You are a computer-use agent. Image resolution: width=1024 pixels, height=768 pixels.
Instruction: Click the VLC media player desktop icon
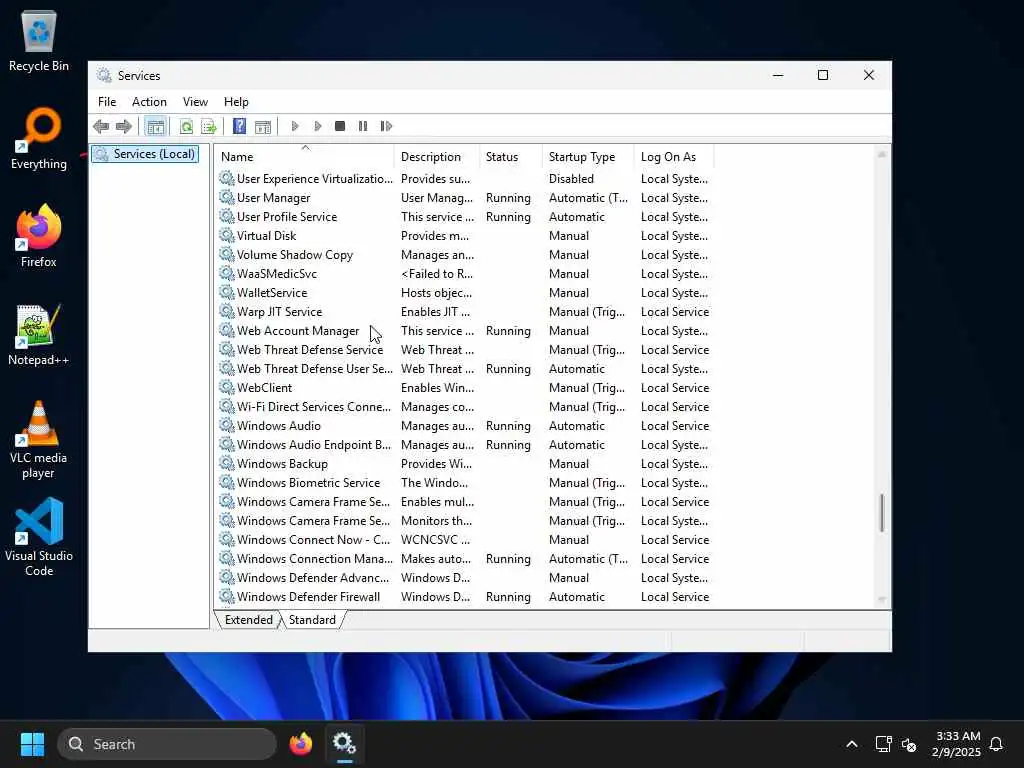[x=39, y=440]
